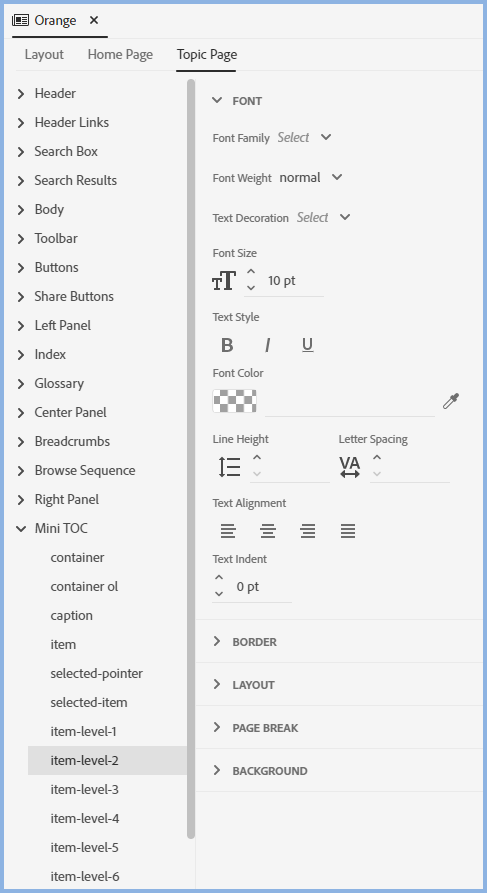Viewport: 487px width, 893px height.
Task: Align text left
Action: 228,531
